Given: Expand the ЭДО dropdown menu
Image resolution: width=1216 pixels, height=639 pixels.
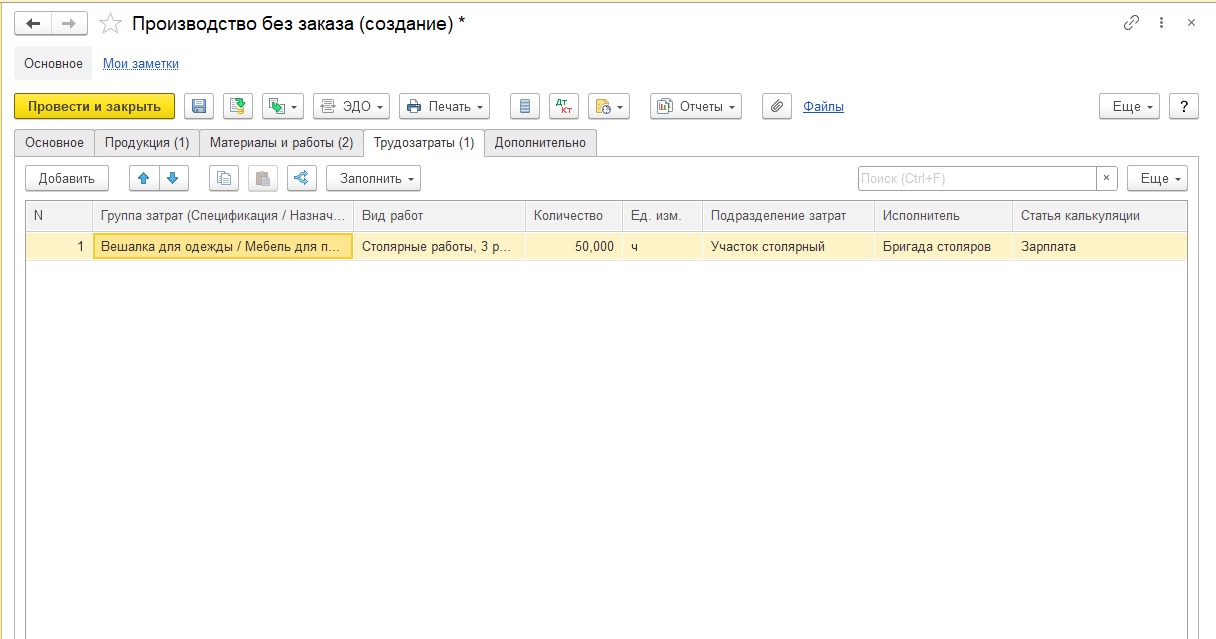Looking at the screenshot, I should click(351, 106).
